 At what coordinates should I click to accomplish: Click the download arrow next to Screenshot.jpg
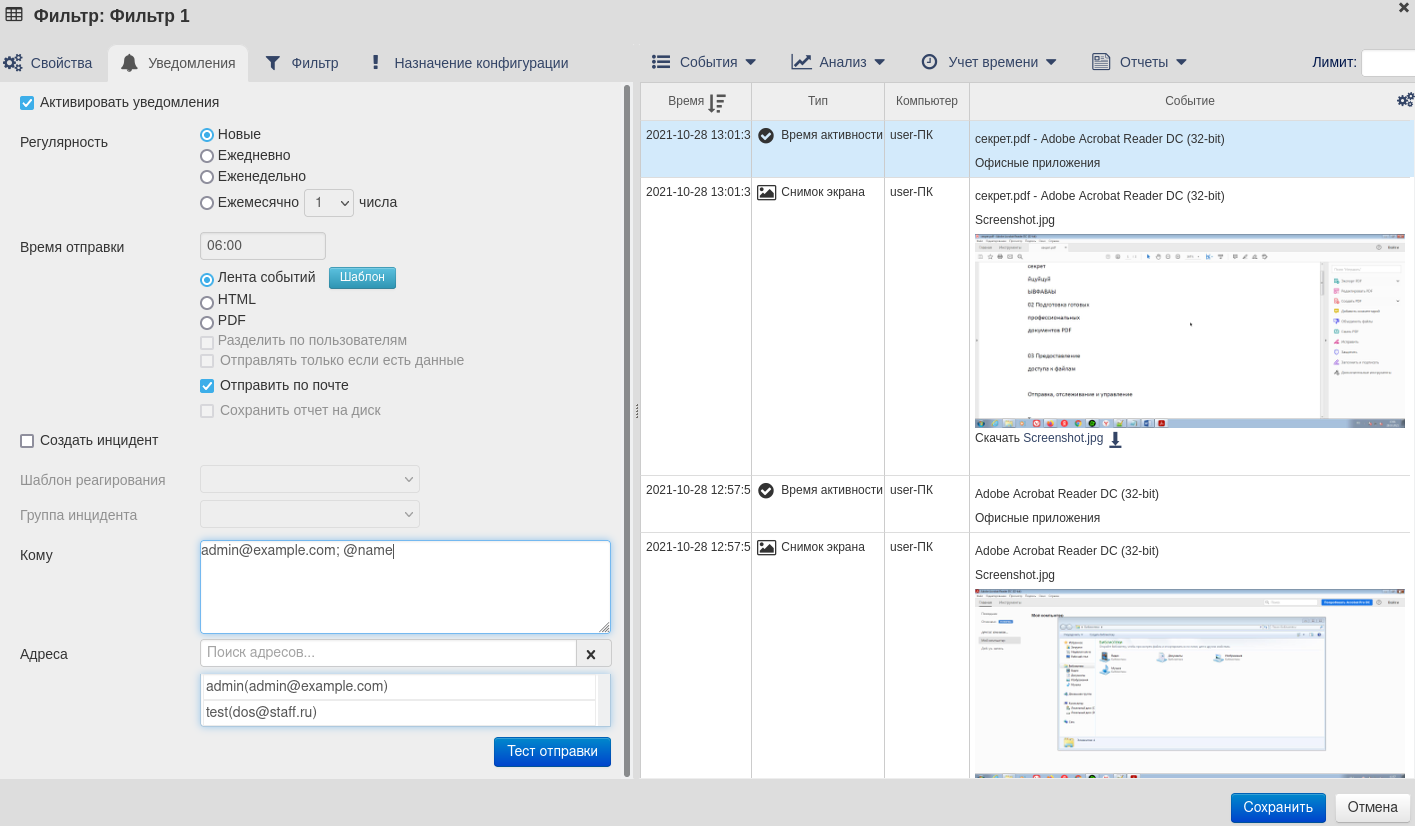click(x=1115, y=439)
